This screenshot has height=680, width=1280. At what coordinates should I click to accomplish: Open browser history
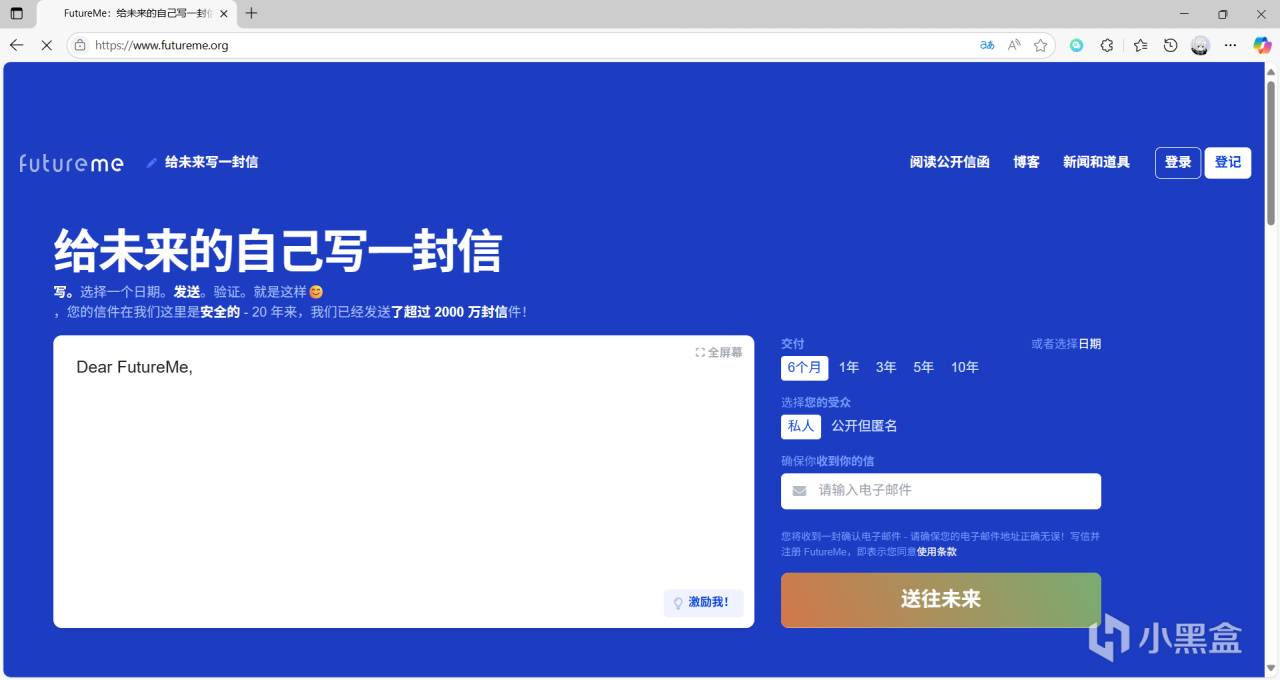tap(1170, 45)
